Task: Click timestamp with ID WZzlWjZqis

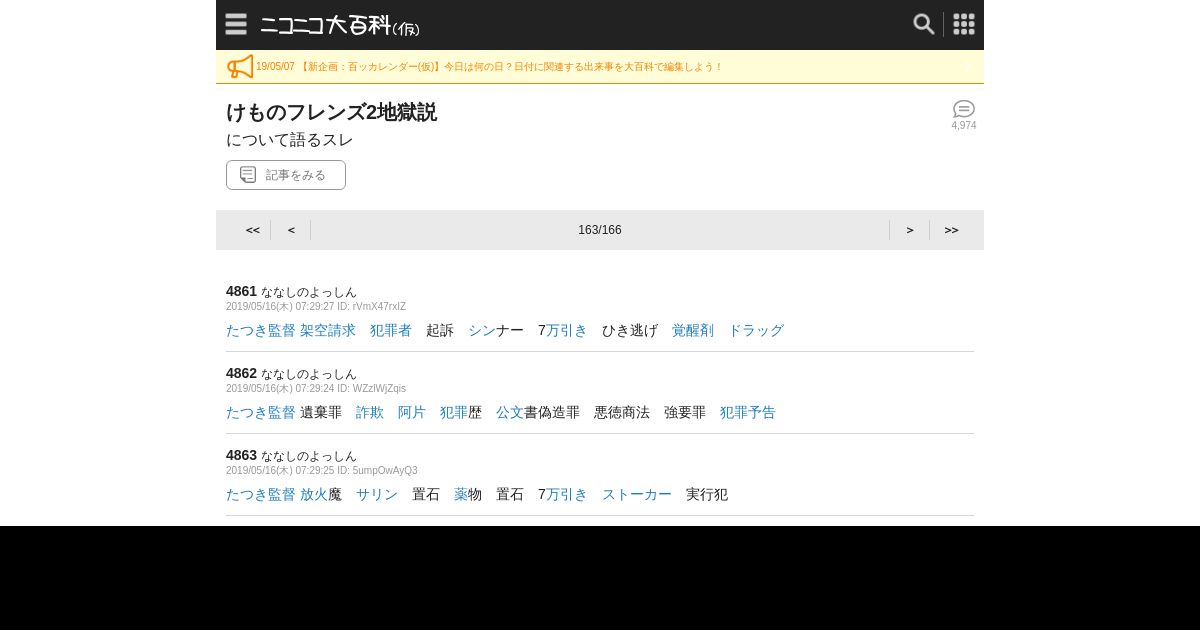Action: click(316, 389)
